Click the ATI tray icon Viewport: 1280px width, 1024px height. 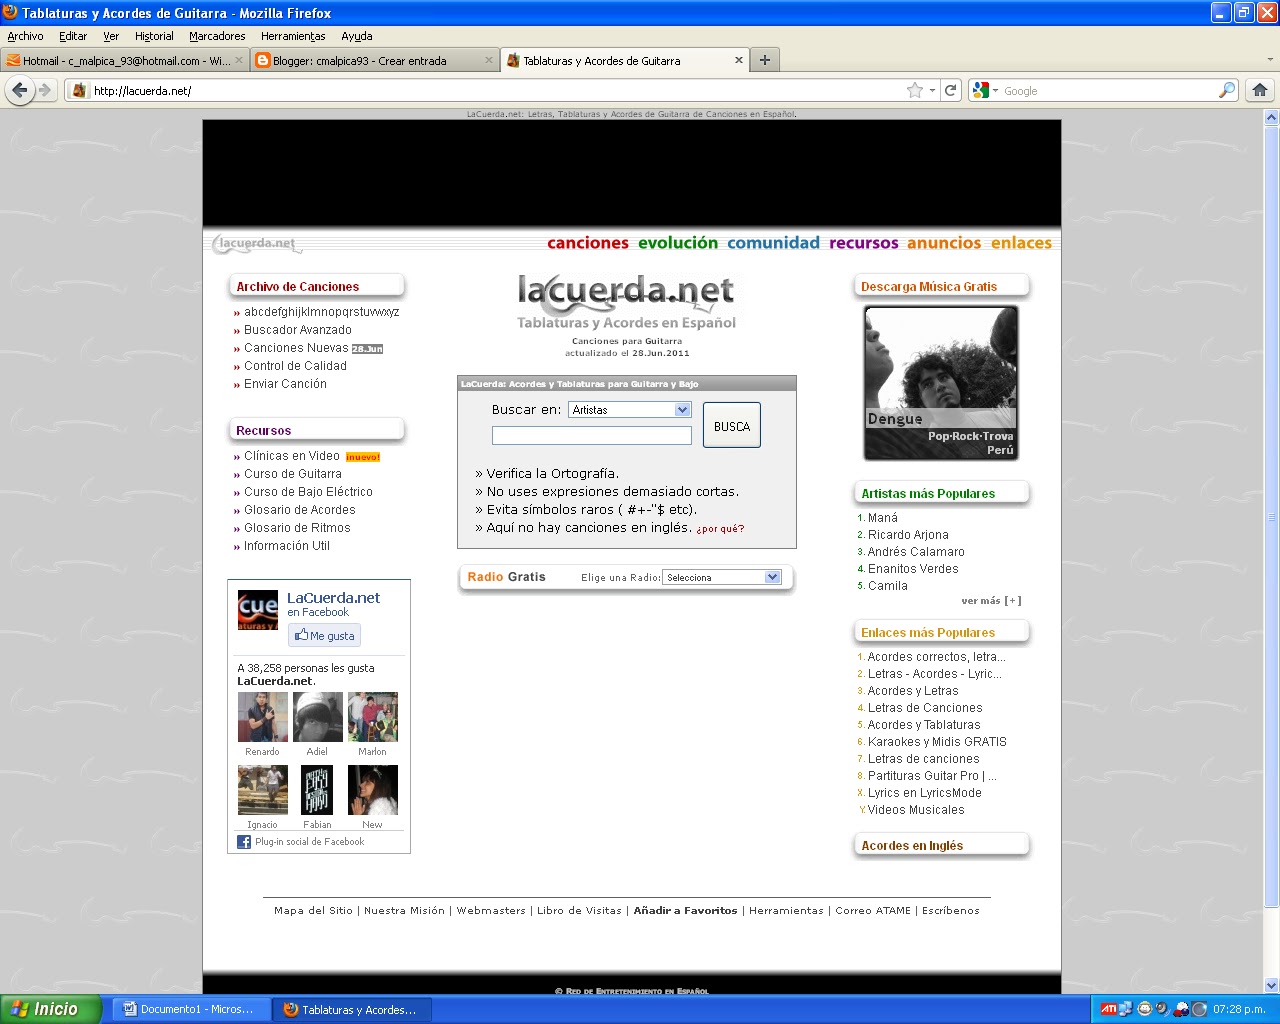pyautogui.click(x=1108, y=1009)
